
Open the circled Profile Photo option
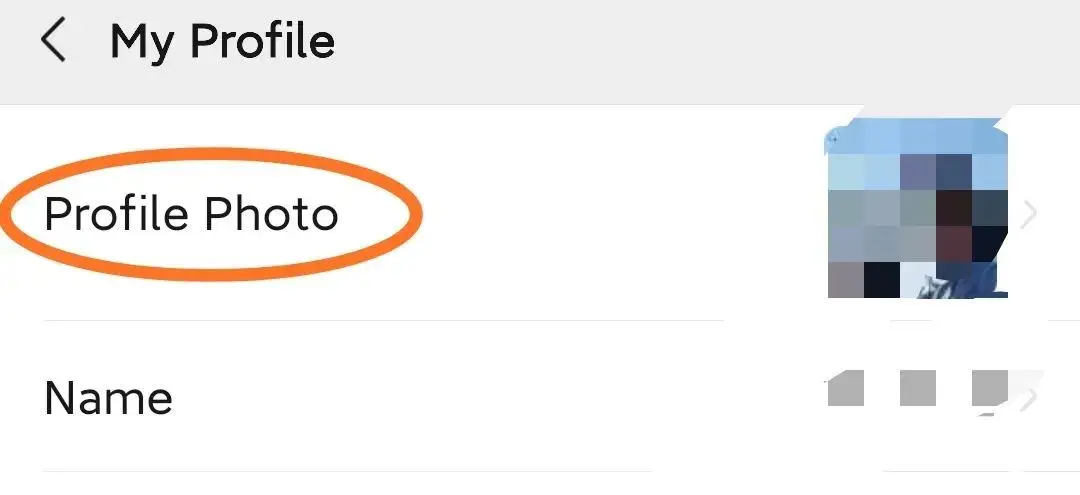(x=211, y=214)
